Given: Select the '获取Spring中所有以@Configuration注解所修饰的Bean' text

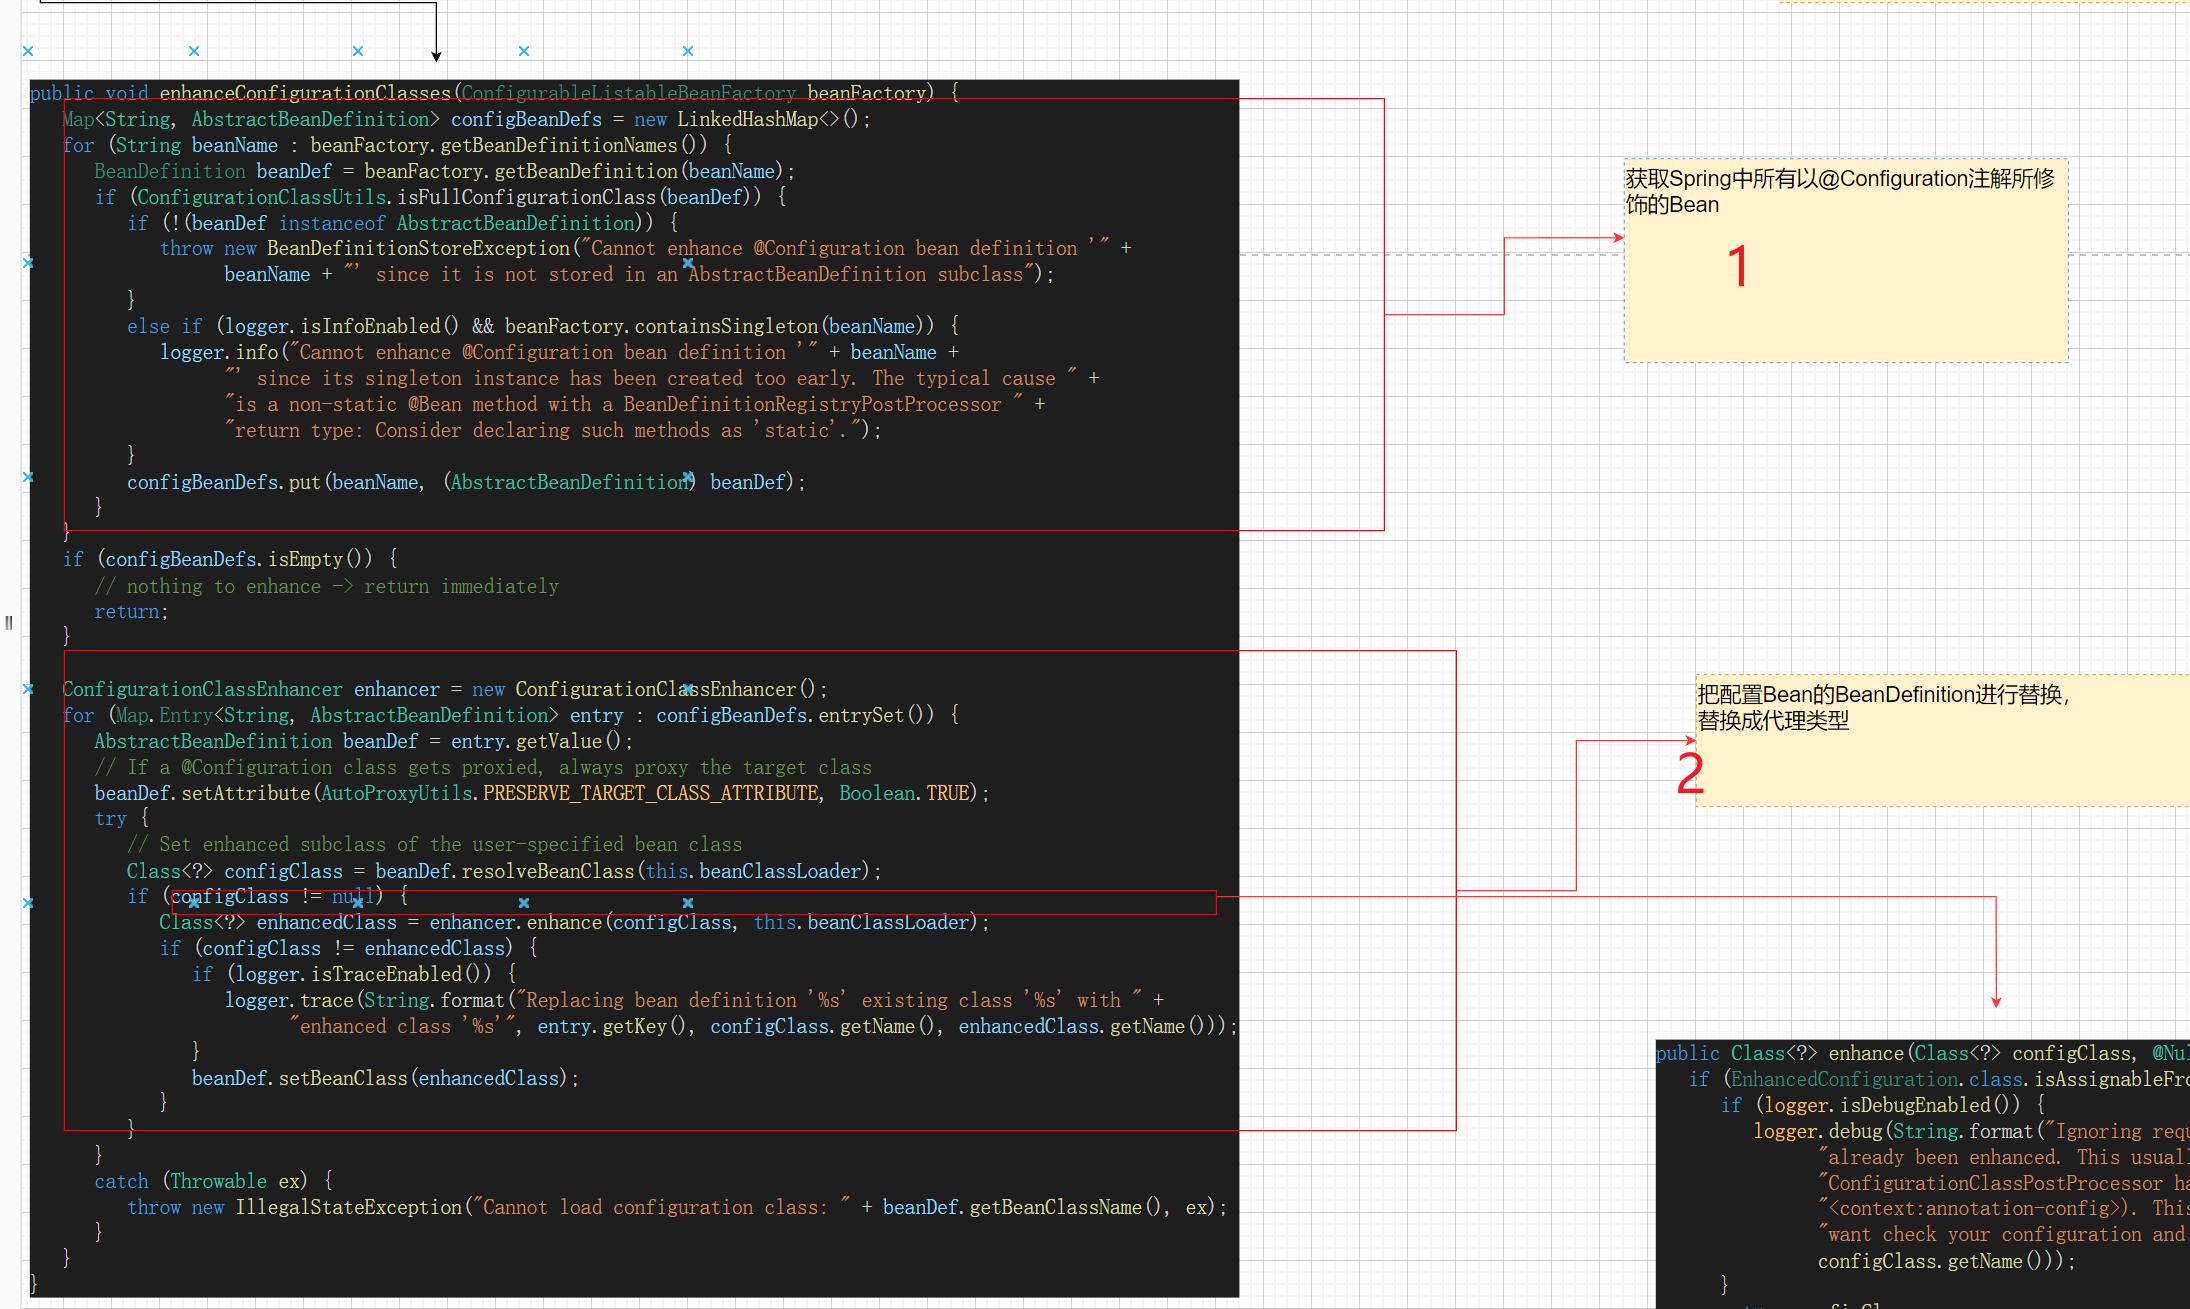Looking at the screenshot, I should pyautogui.click(x=1840, y=191).
